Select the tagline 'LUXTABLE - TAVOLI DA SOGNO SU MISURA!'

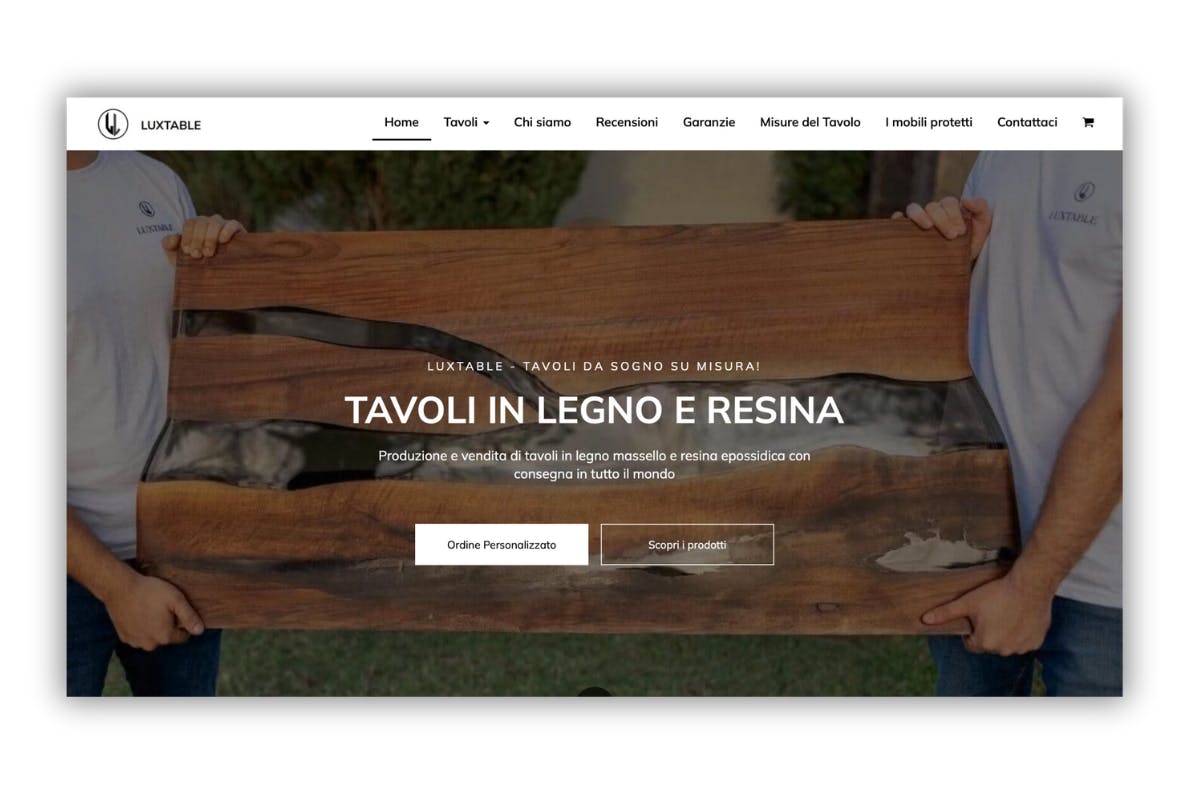click(594, 366)
